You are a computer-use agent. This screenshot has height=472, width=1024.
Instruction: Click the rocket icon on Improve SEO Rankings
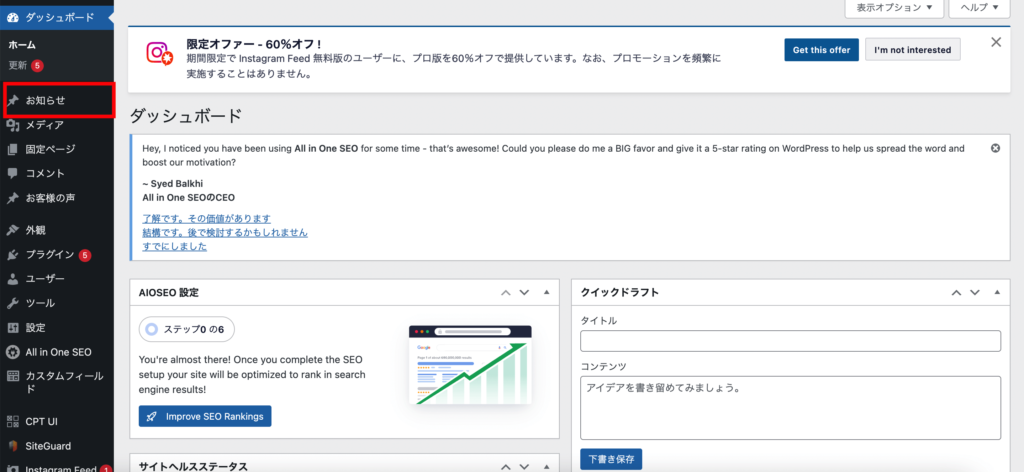click(x=152, y=417)
